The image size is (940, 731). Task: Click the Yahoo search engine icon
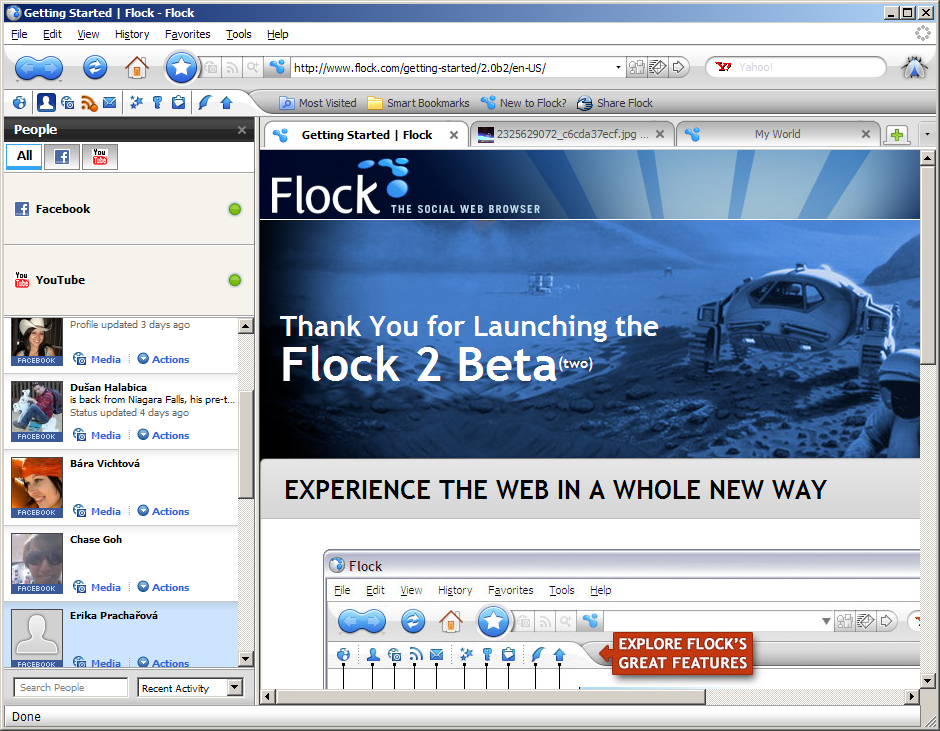(724, 67)
